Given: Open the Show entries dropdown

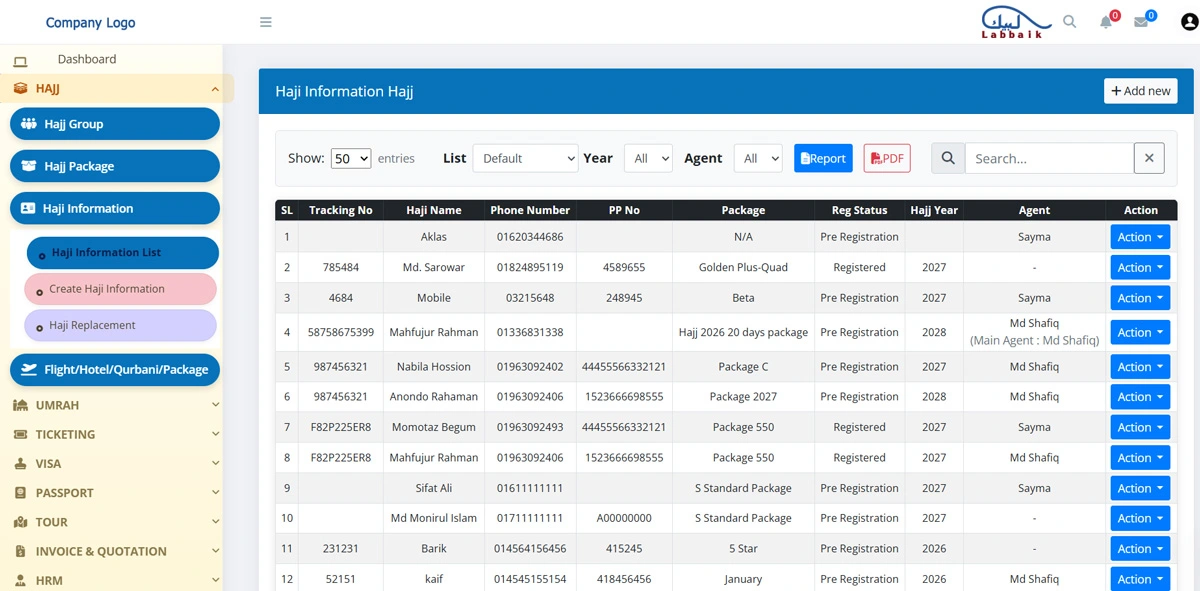Looking at the screenshot, I should [351, 158].
